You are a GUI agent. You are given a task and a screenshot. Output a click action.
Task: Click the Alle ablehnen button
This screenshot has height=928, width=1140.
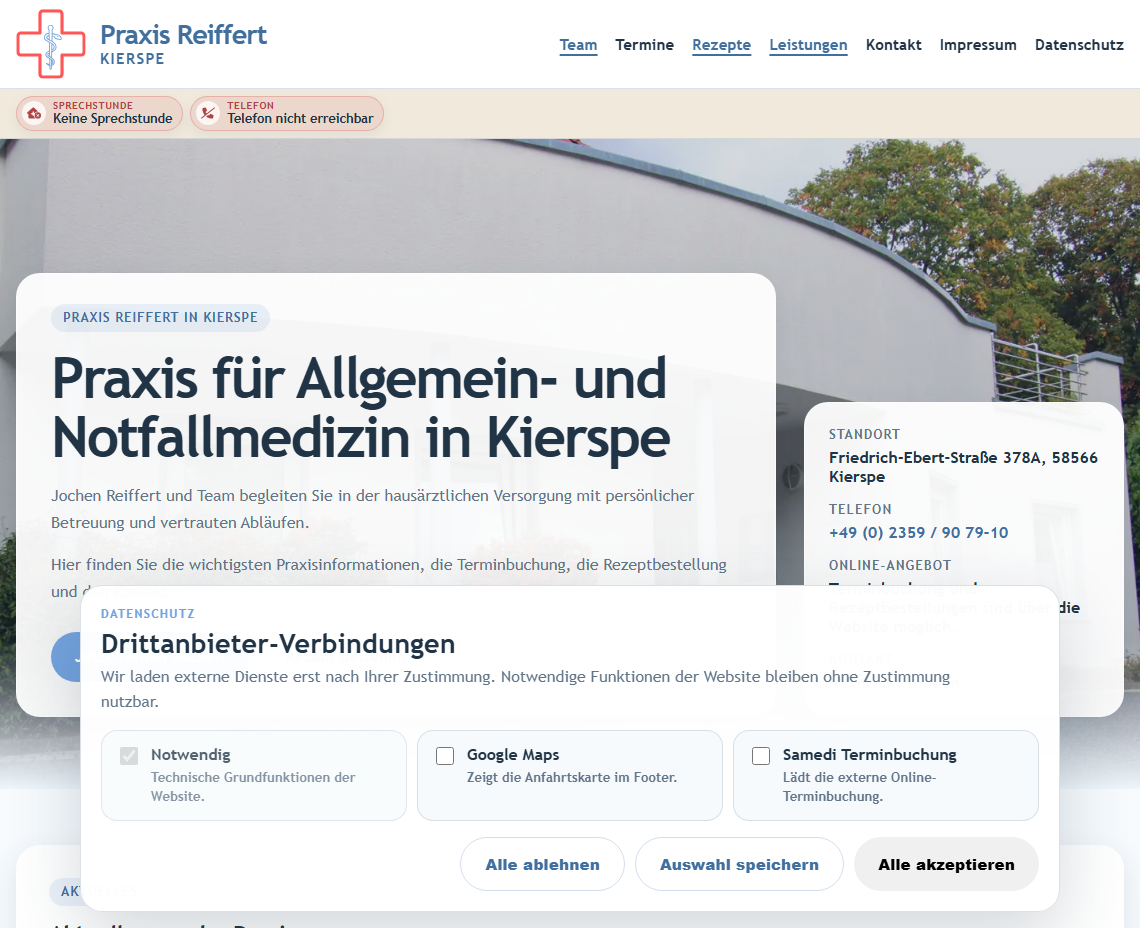coord(542,864)
